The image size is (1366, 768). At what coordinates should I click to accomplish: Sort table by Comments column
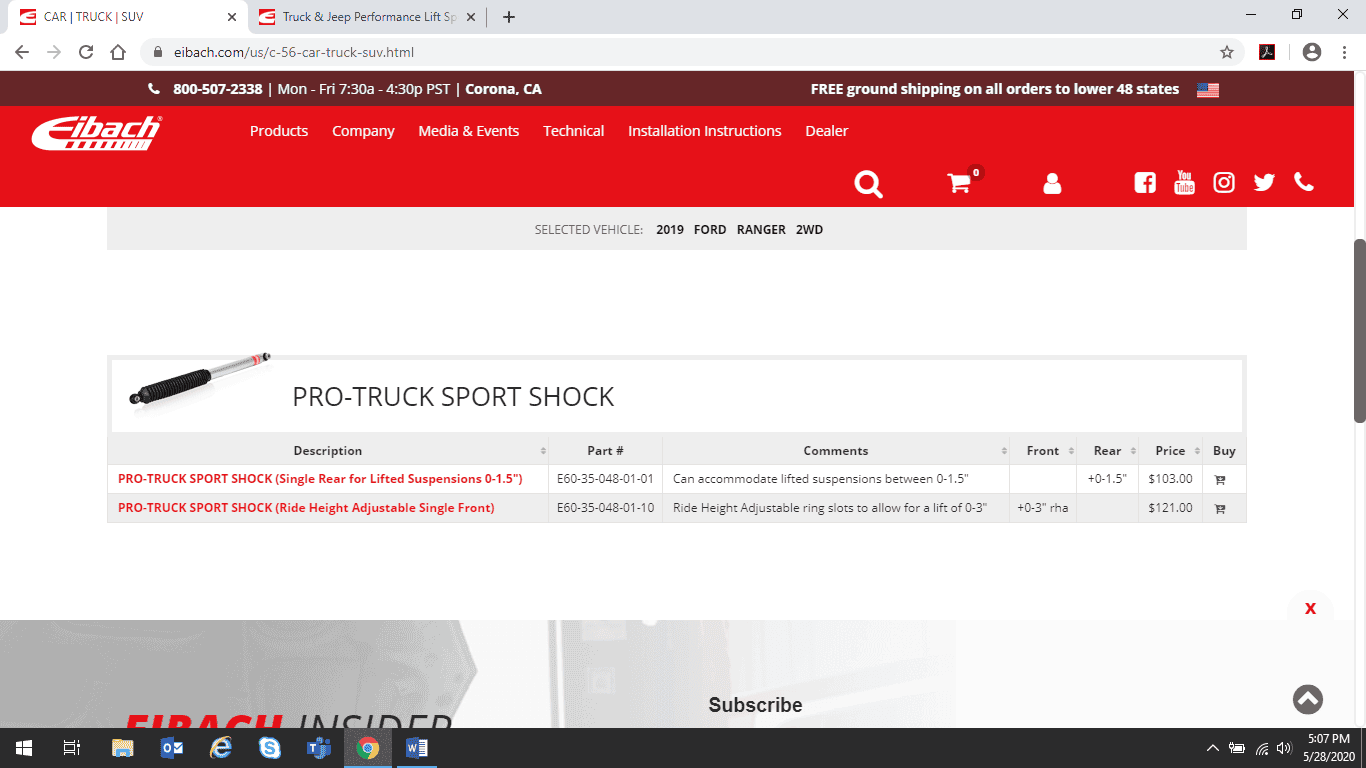tap(836, 451)
